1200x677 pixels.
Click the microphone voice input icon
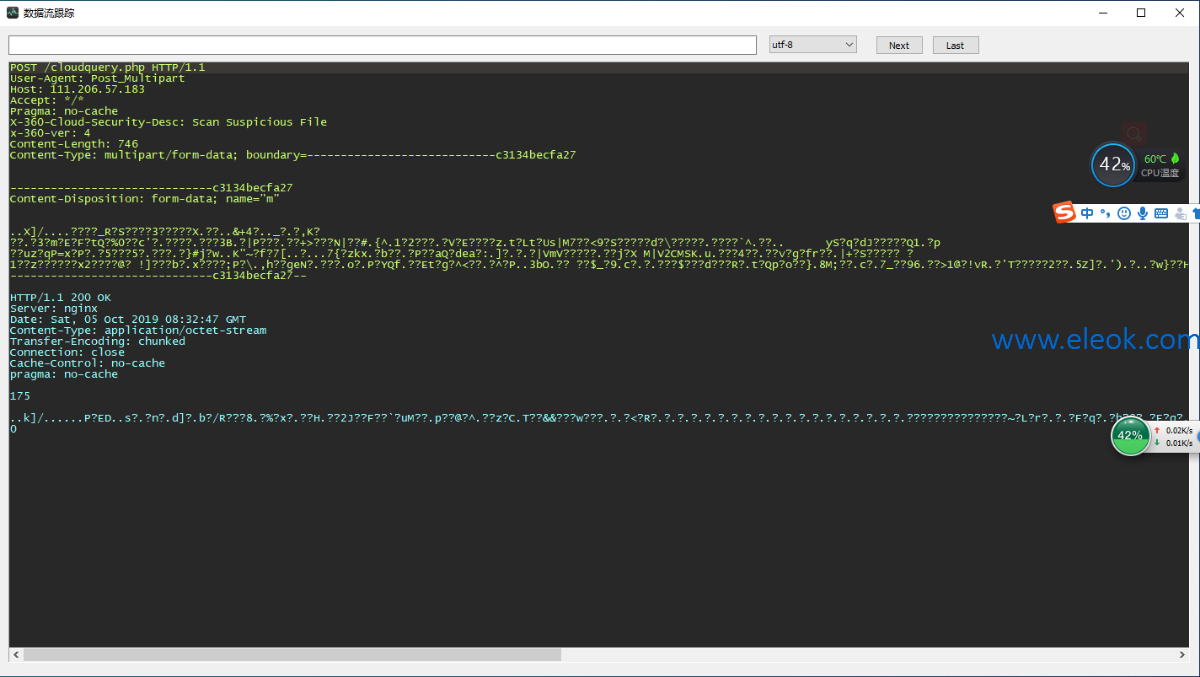[1142, 213]
